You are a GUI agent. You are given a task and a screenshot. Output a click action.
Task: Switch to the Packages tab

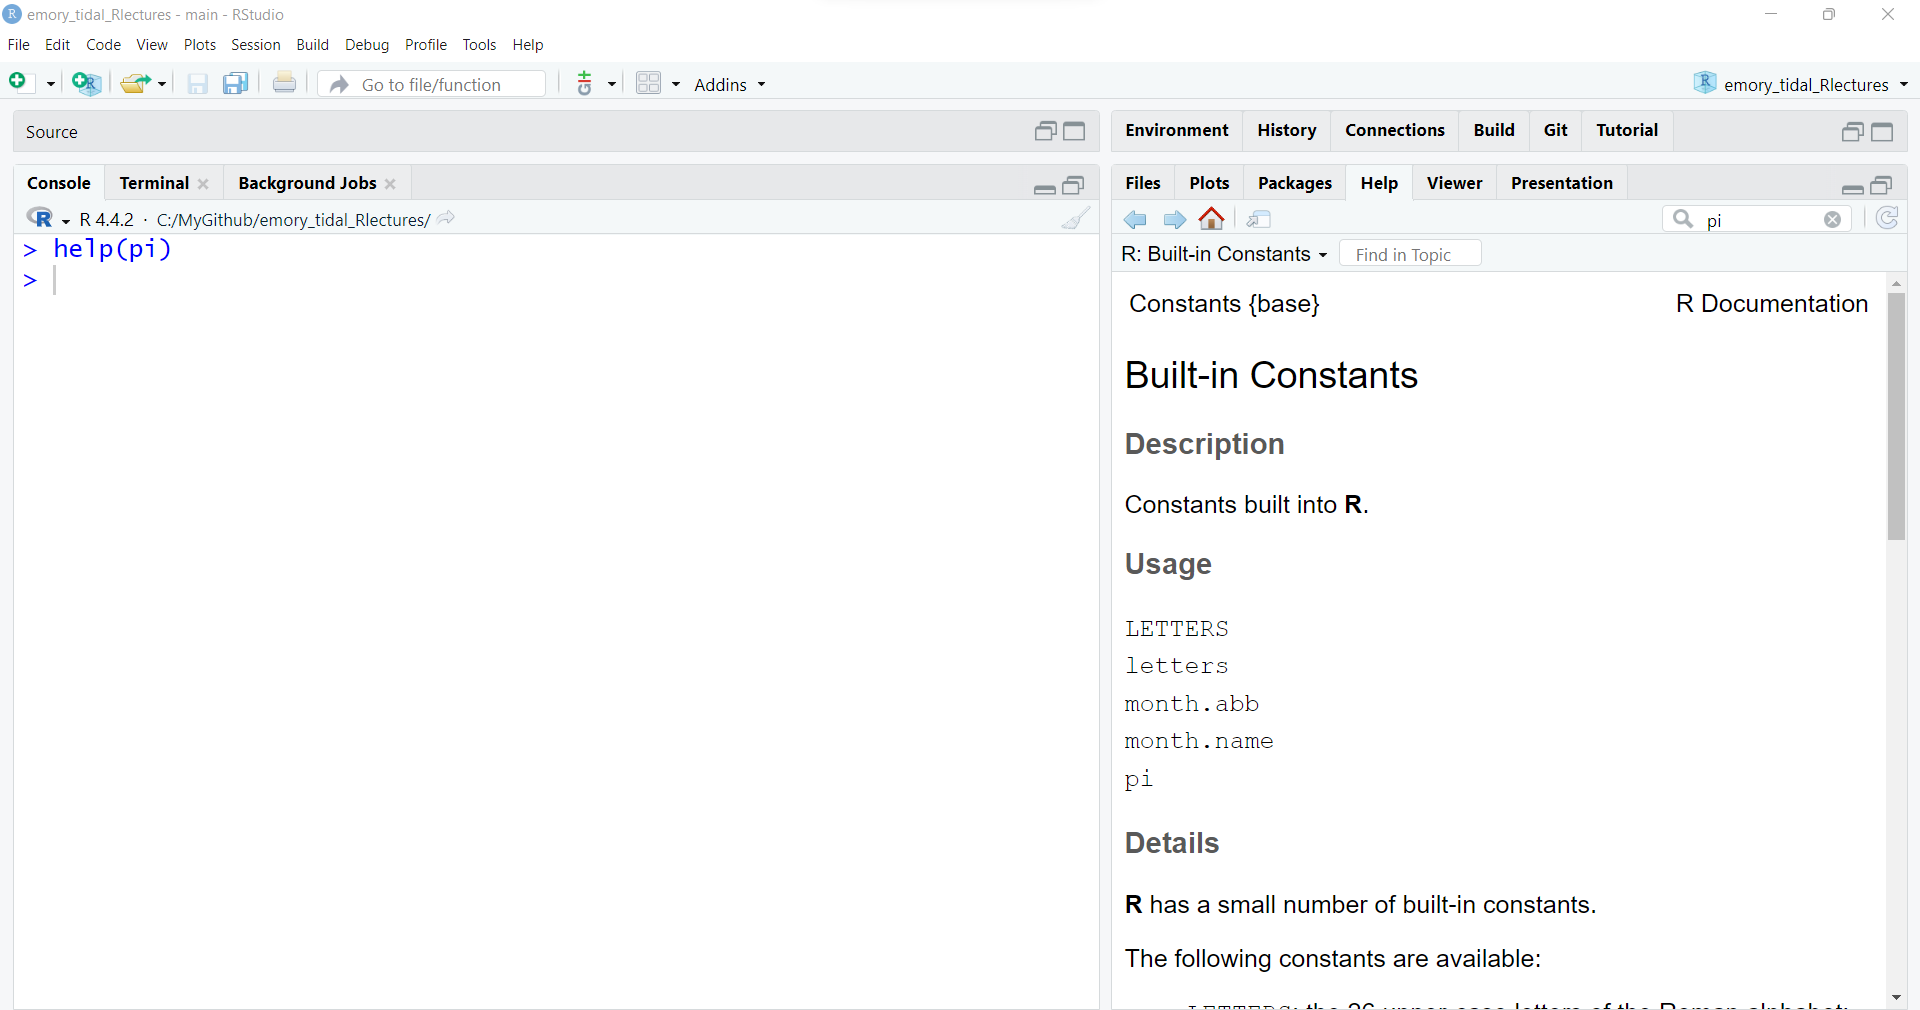(x=1294, y=183)
